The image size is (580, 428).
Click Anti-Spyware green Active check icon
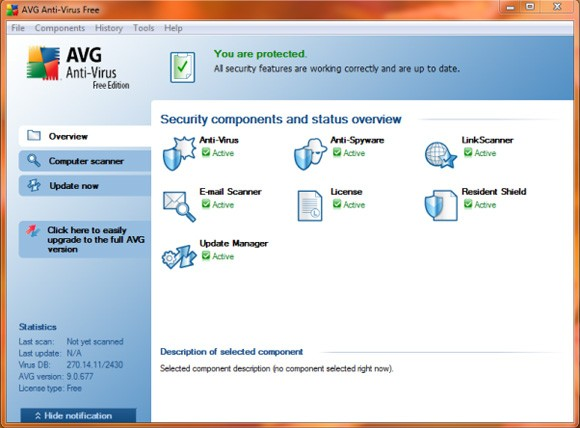click(x=337, y=152)
